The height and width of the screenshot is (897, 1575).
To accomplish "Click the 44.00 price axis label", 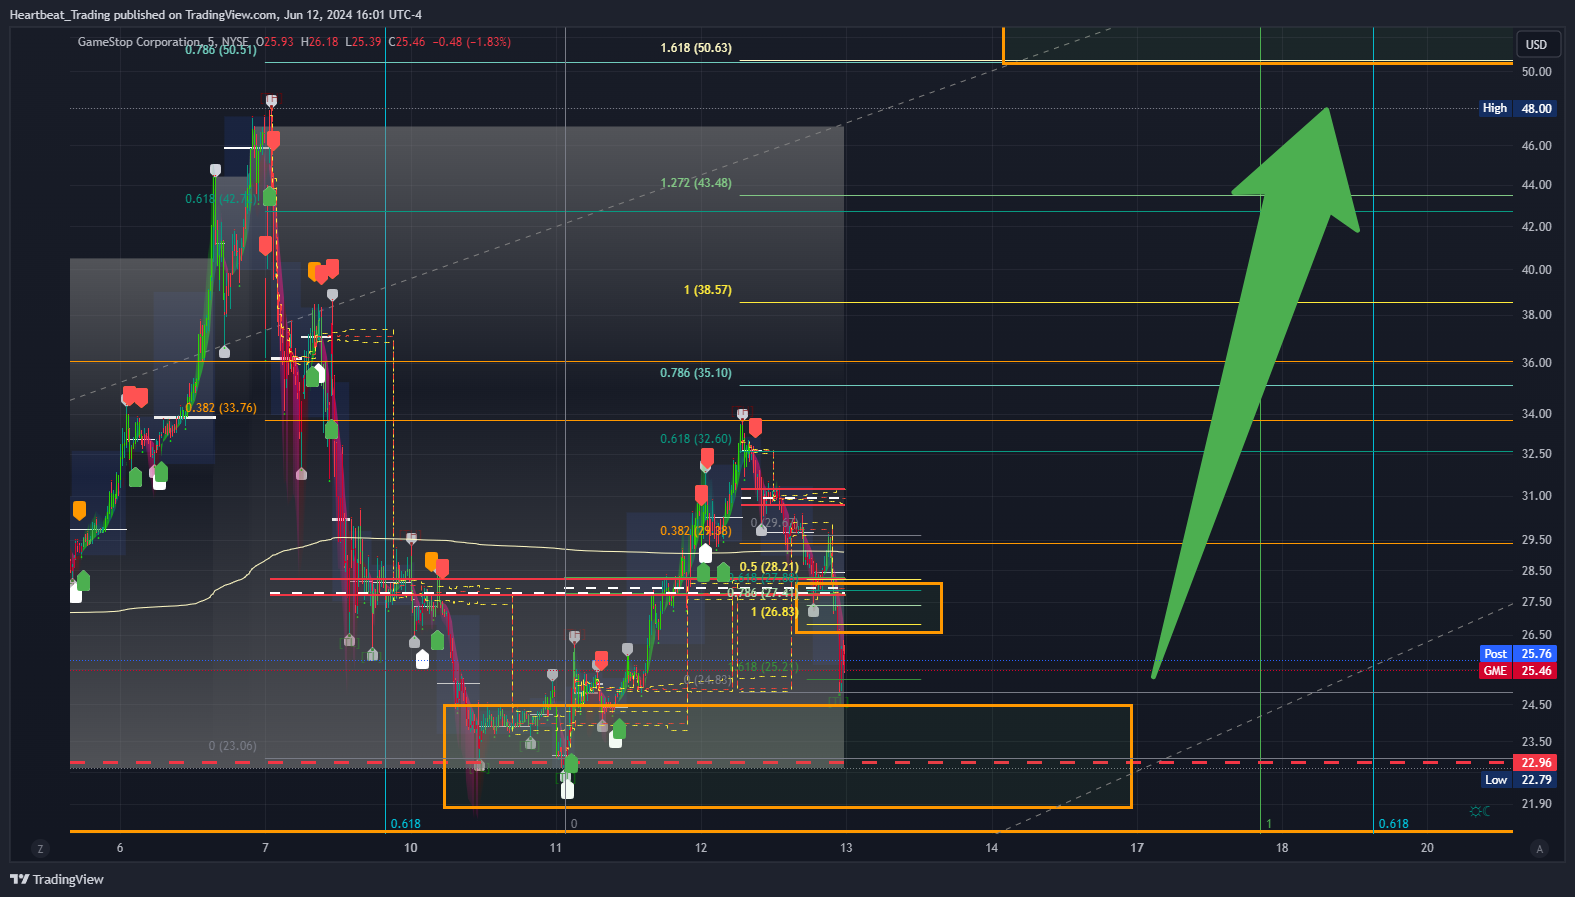I will [x=1536, y=185].
